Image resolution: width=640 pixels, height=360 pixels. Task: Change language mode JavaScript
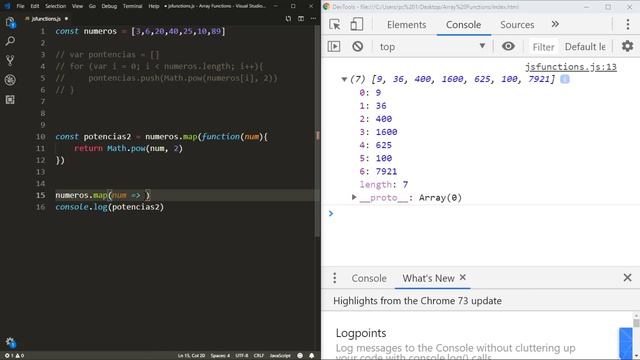coord(280,356)
